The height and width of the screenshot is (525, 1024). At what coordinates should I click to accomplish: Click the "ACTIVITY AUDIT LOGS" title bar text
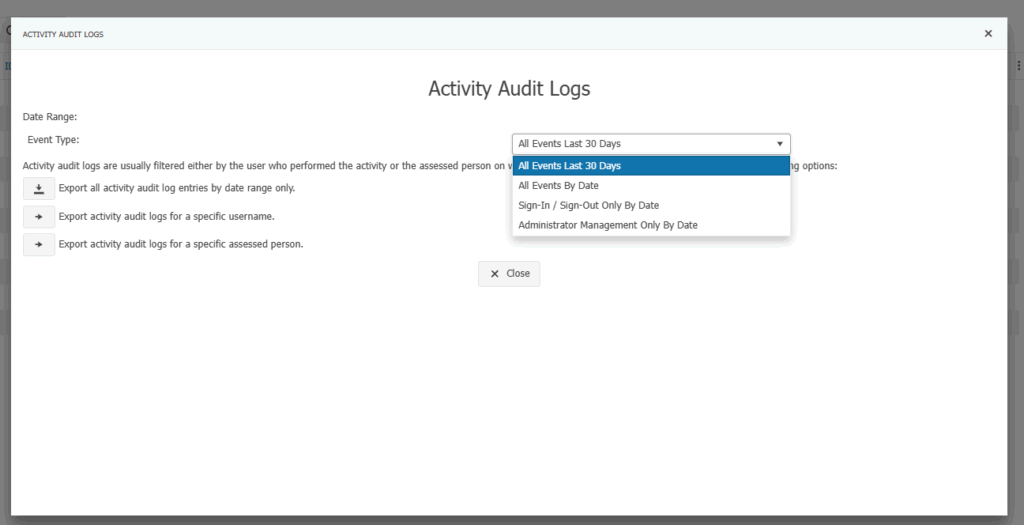63,34
